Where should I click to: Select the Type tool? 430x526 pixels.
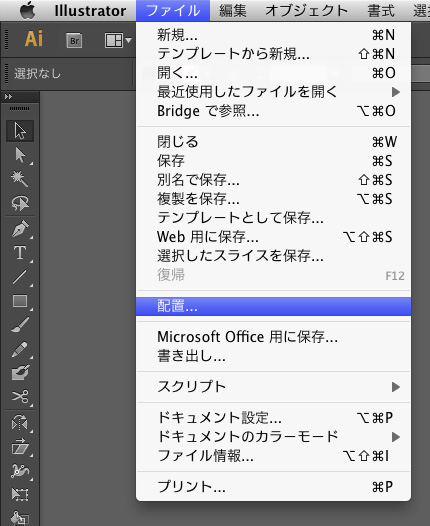(x=20, y=253)
